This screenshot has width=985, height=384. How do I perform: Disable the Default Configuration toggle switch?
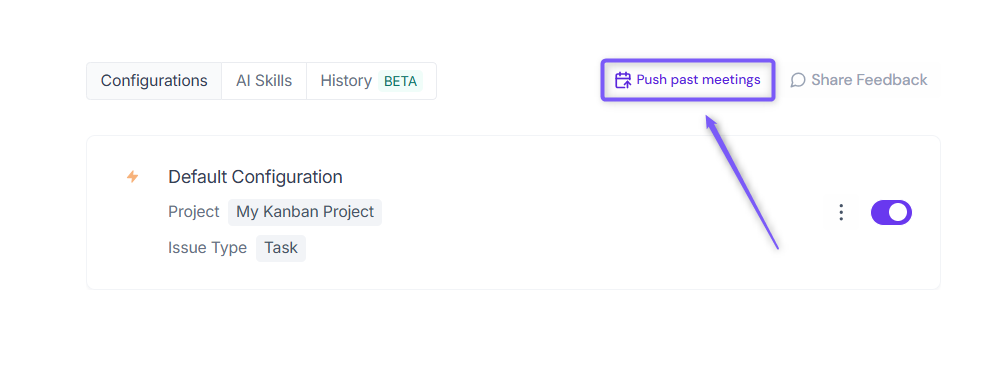891,212
